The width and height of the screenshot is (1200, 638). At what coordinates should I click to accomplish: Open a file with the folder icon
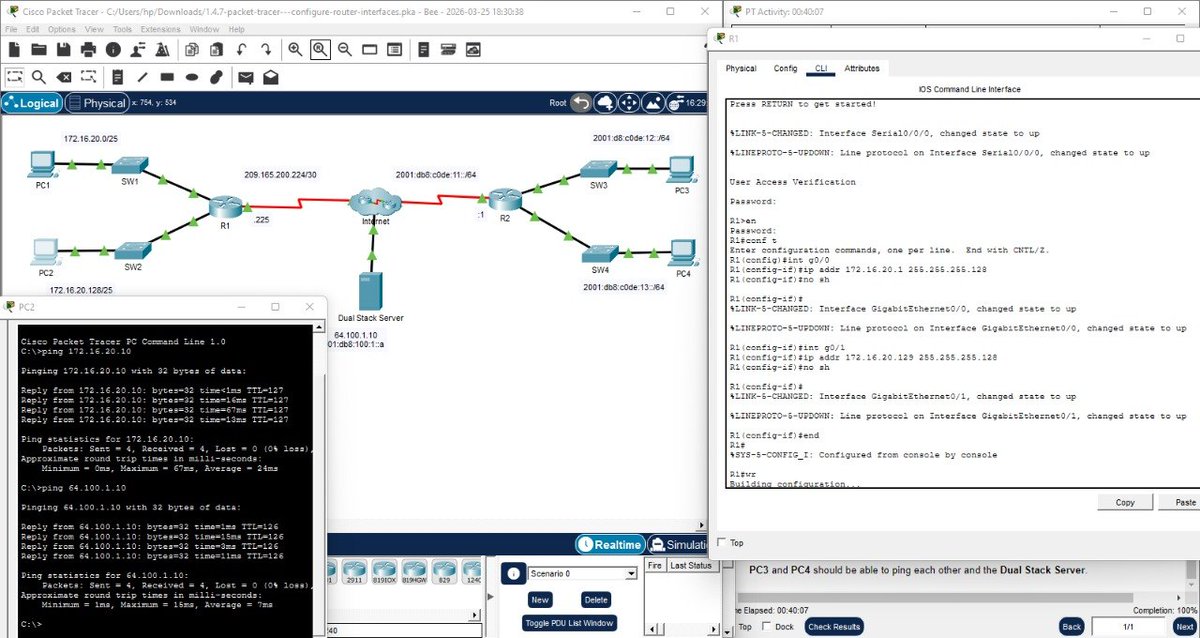[x=39, y=49]
